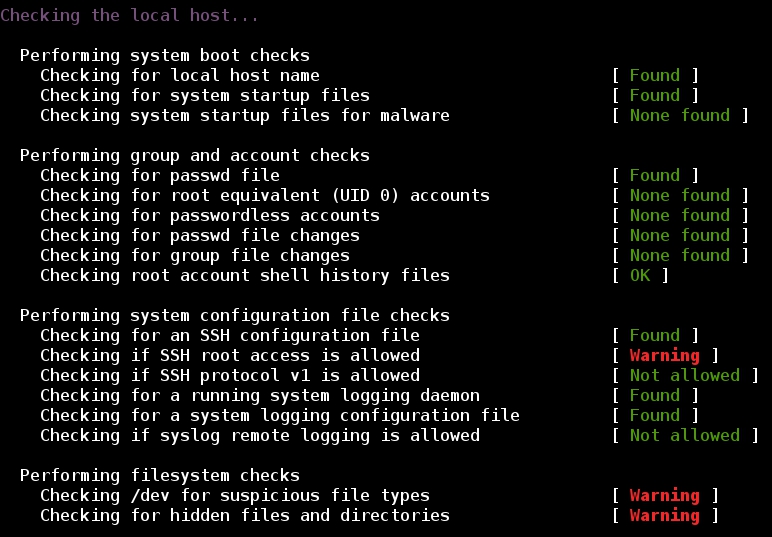Image resolution: width=772 pixels, height=537 pixels.
Task: Click "Performing group and account checks" heading
Action: 195,155
